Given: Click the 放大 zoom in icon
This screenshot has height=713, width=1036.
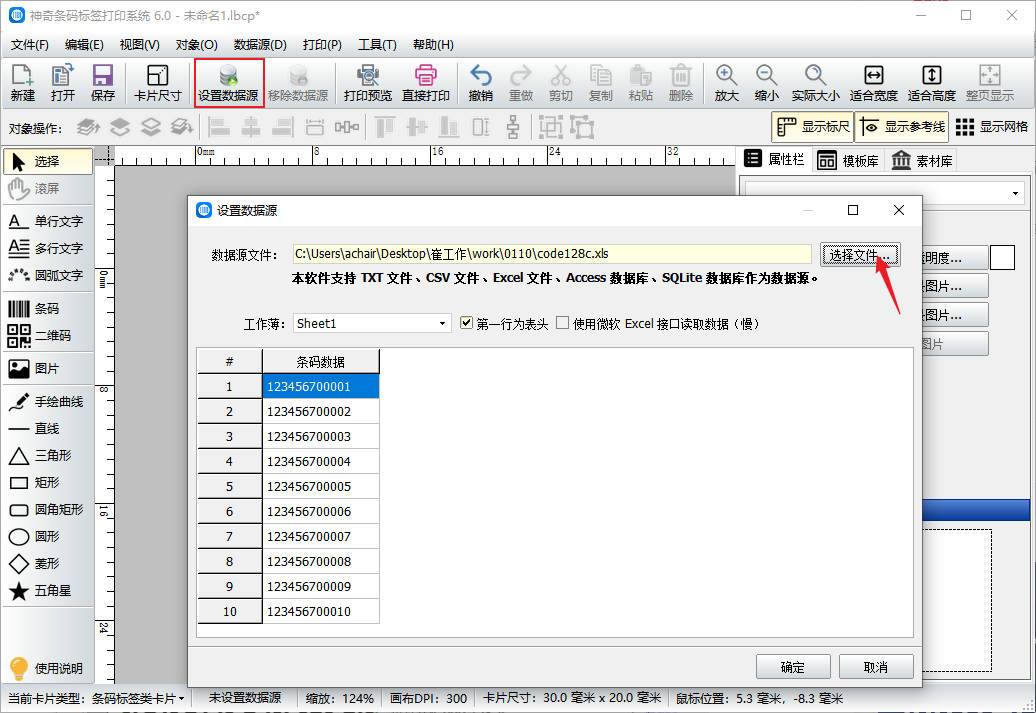Looking at the screenshot, I should [726, 83].
